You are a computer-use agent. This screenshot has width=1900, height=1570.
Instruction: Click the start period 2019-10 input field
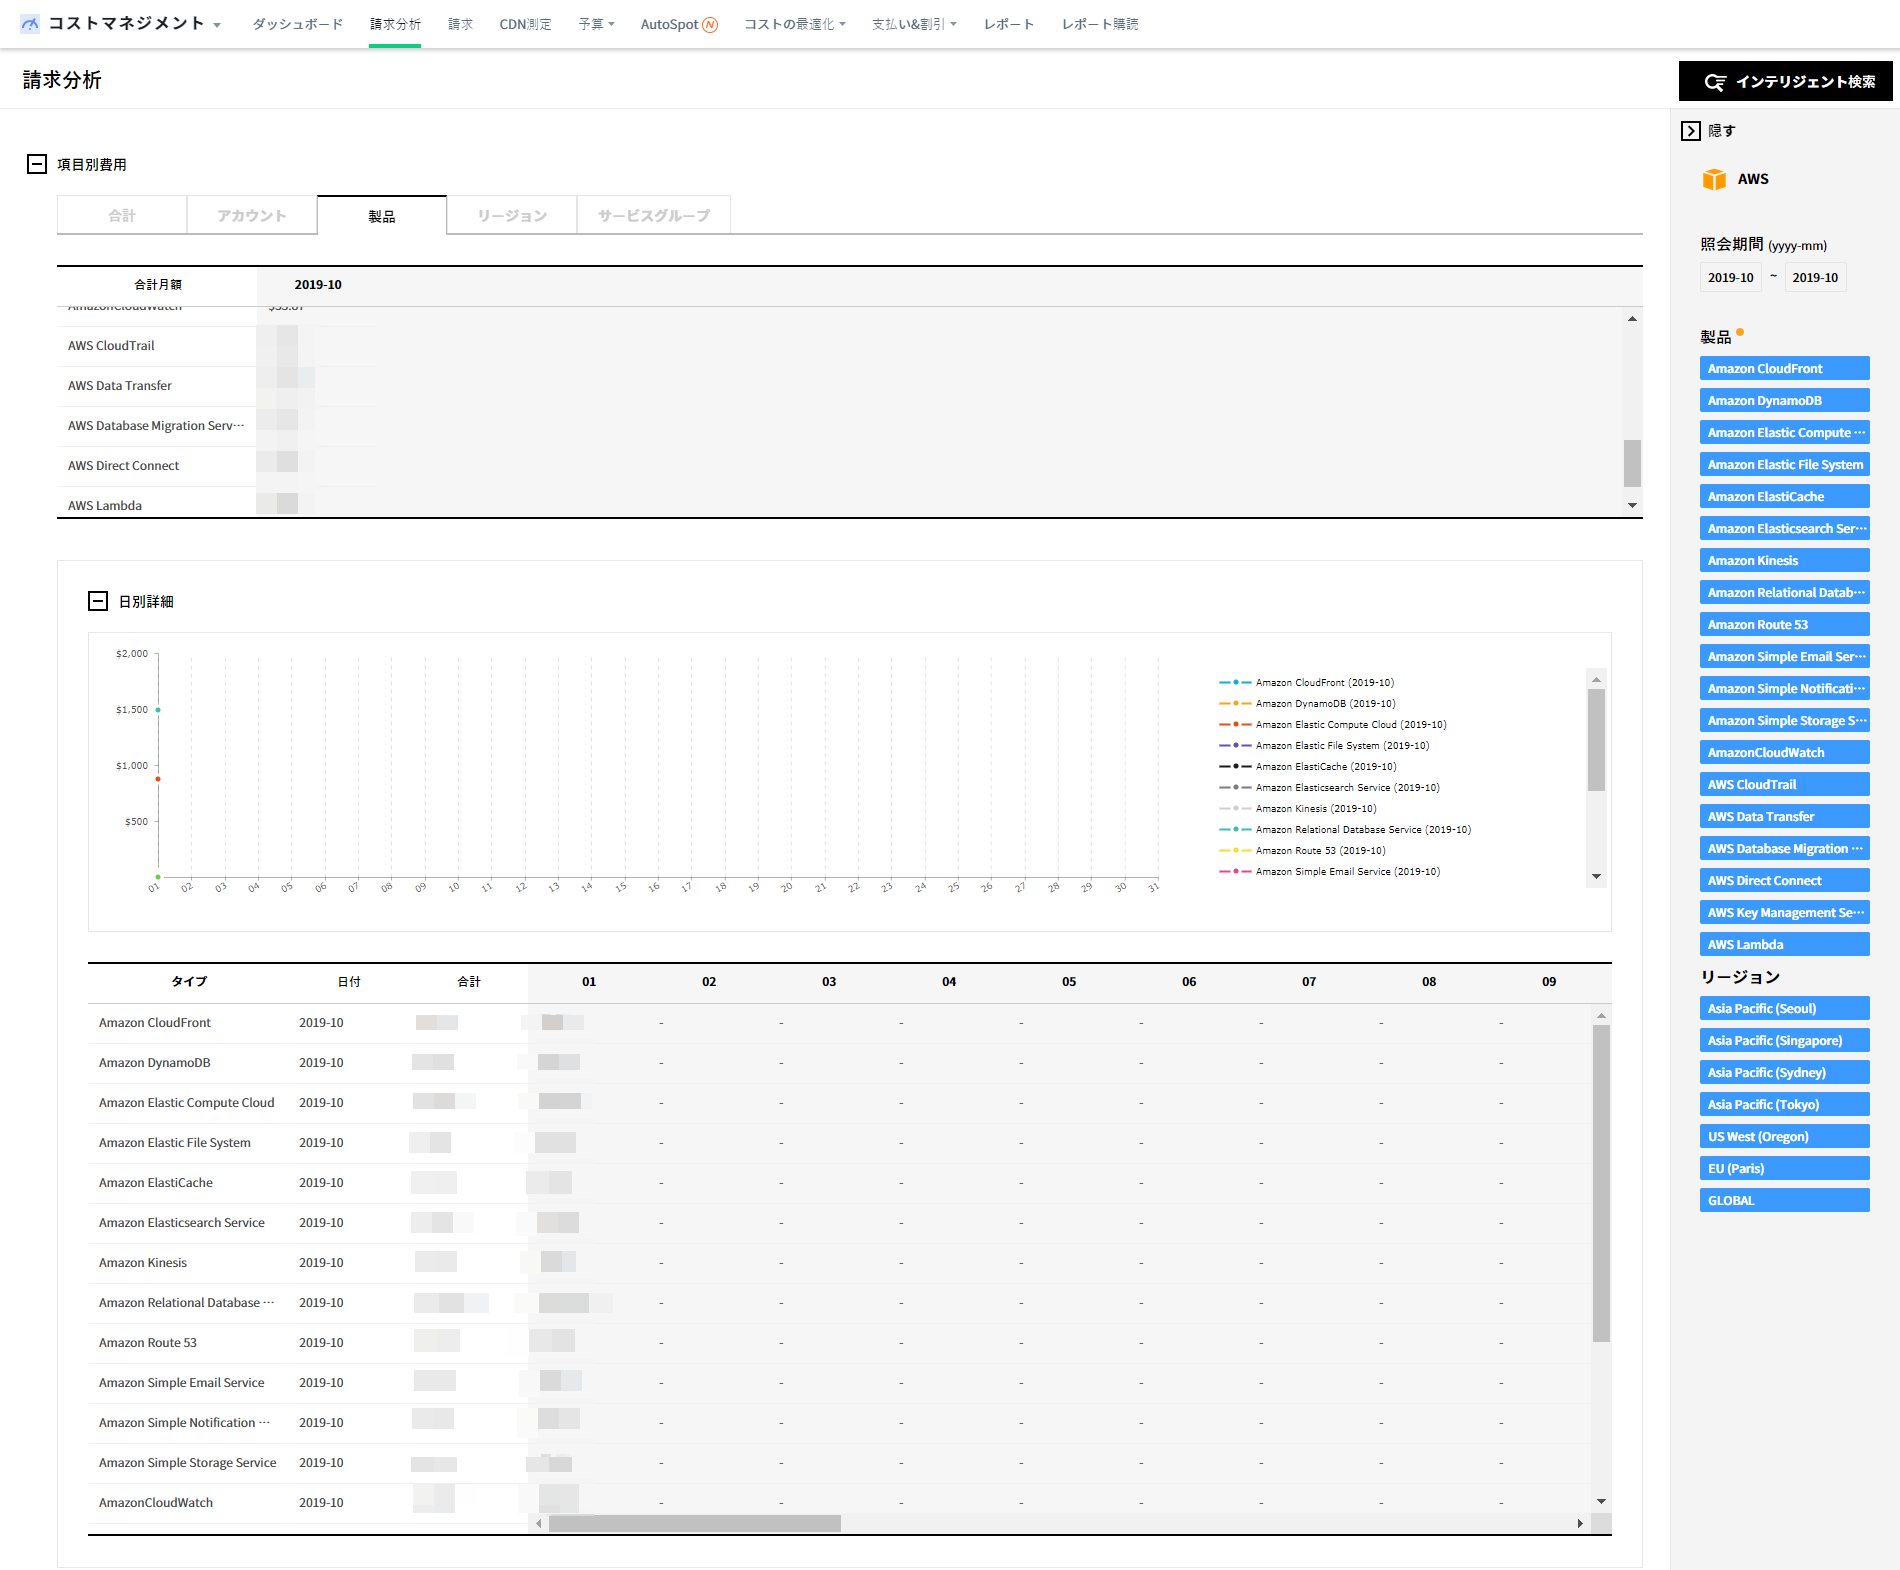1730,277
